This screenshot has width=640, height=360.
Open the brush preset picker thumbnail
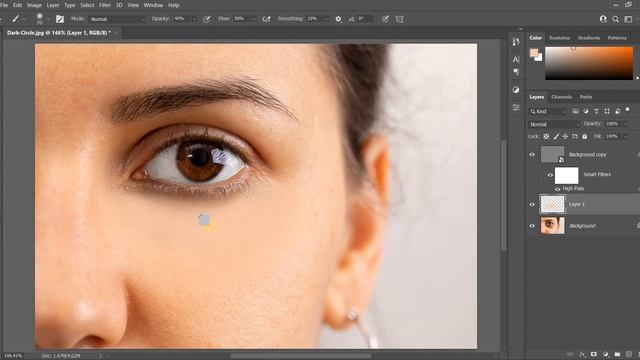point(40,18)
